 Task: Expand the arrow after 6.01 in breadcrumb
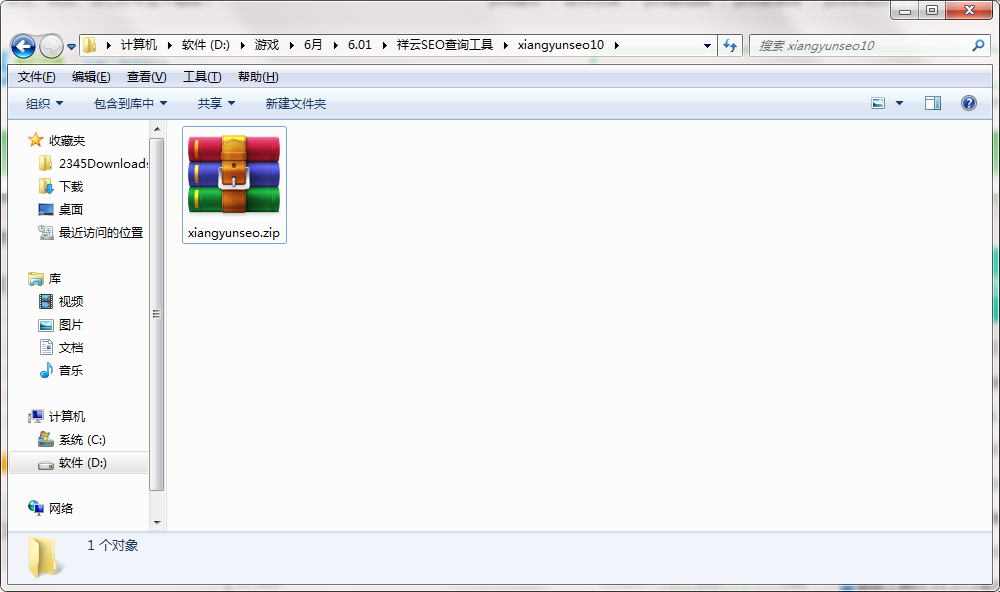[385, 45]
